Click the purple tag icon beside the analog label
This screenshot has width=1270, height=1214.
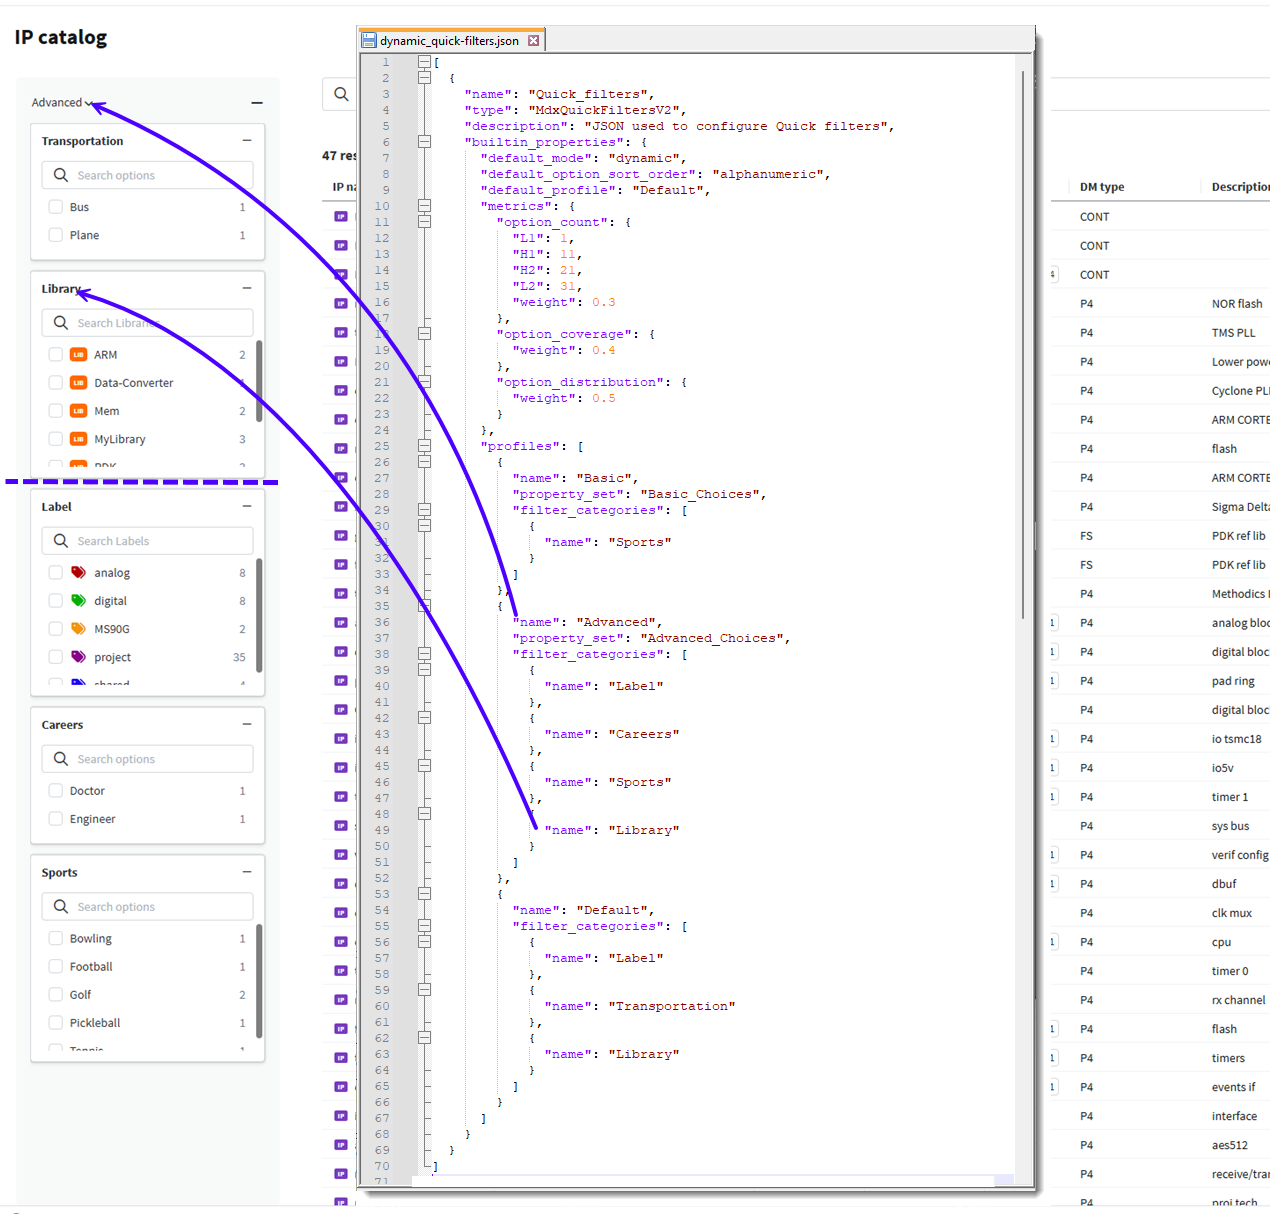pos(77,572)
